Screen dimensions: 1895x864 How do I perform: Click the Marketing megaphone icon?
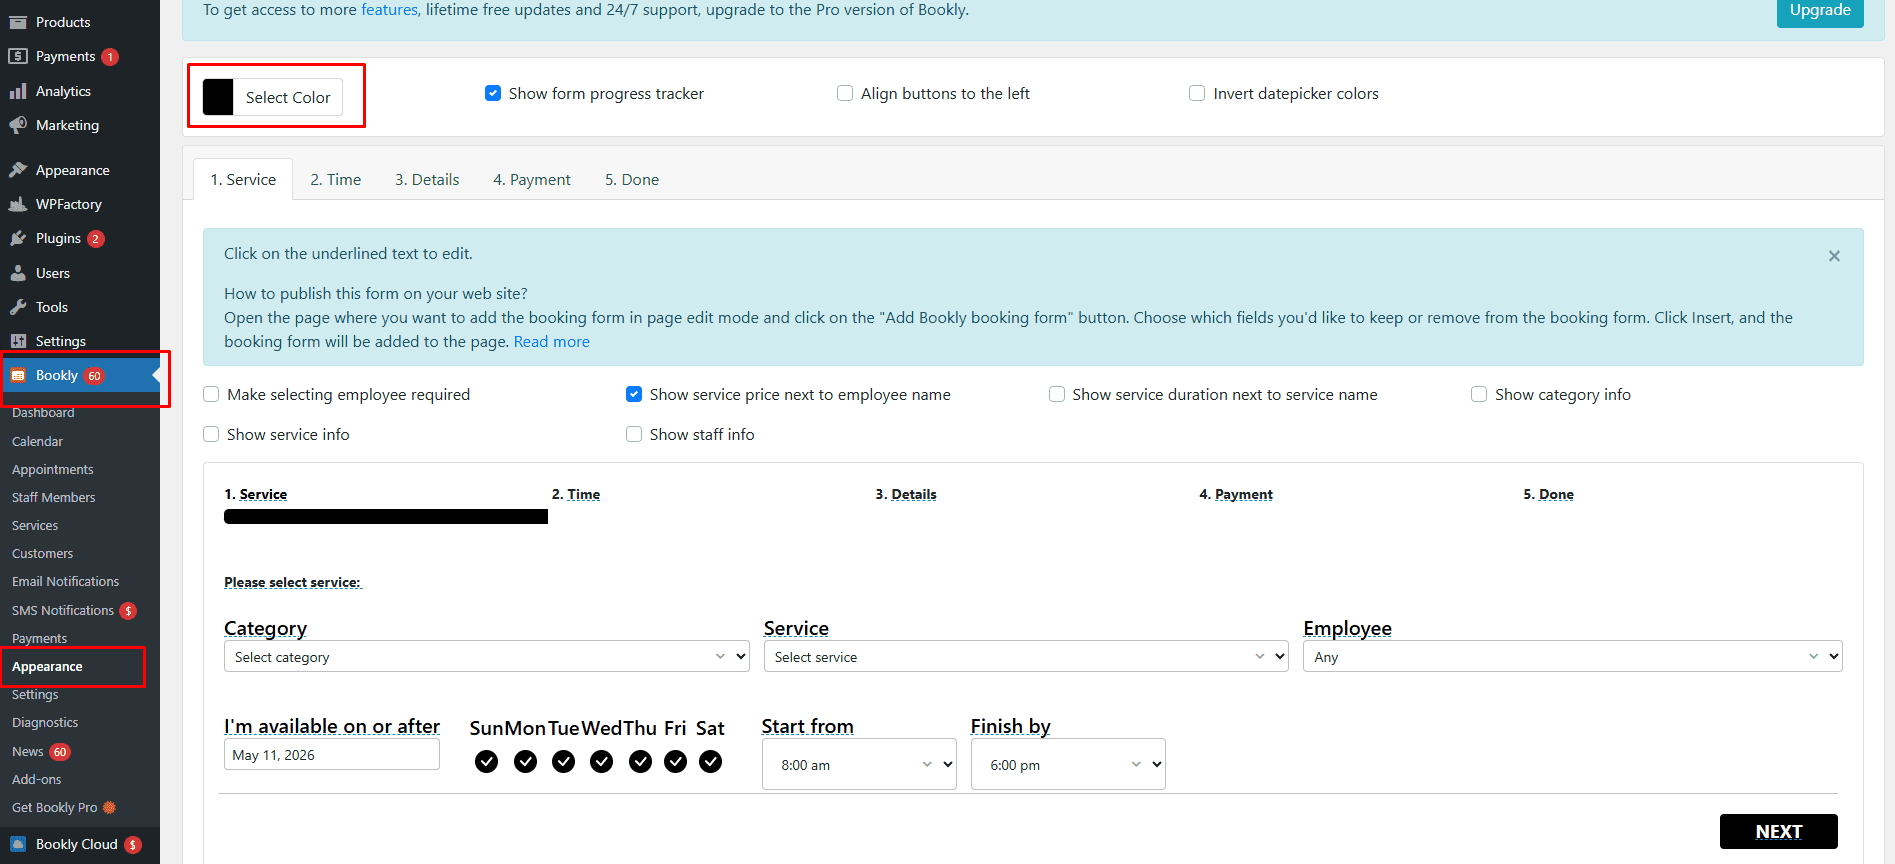(18, 125)
